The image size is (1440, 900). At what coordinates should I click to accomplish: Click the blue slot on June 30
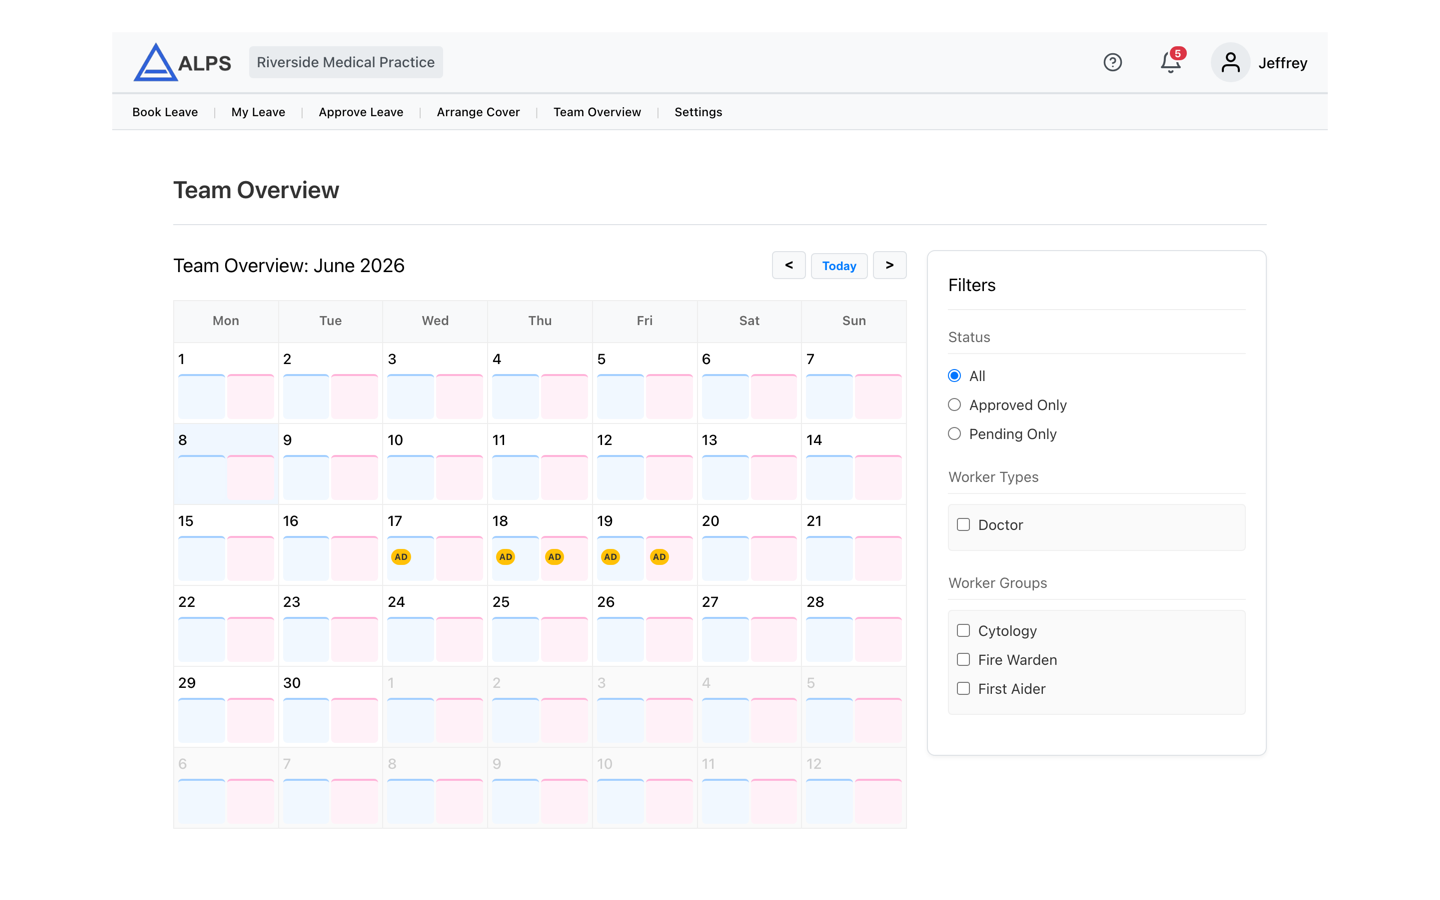click(x=306, y=720)
